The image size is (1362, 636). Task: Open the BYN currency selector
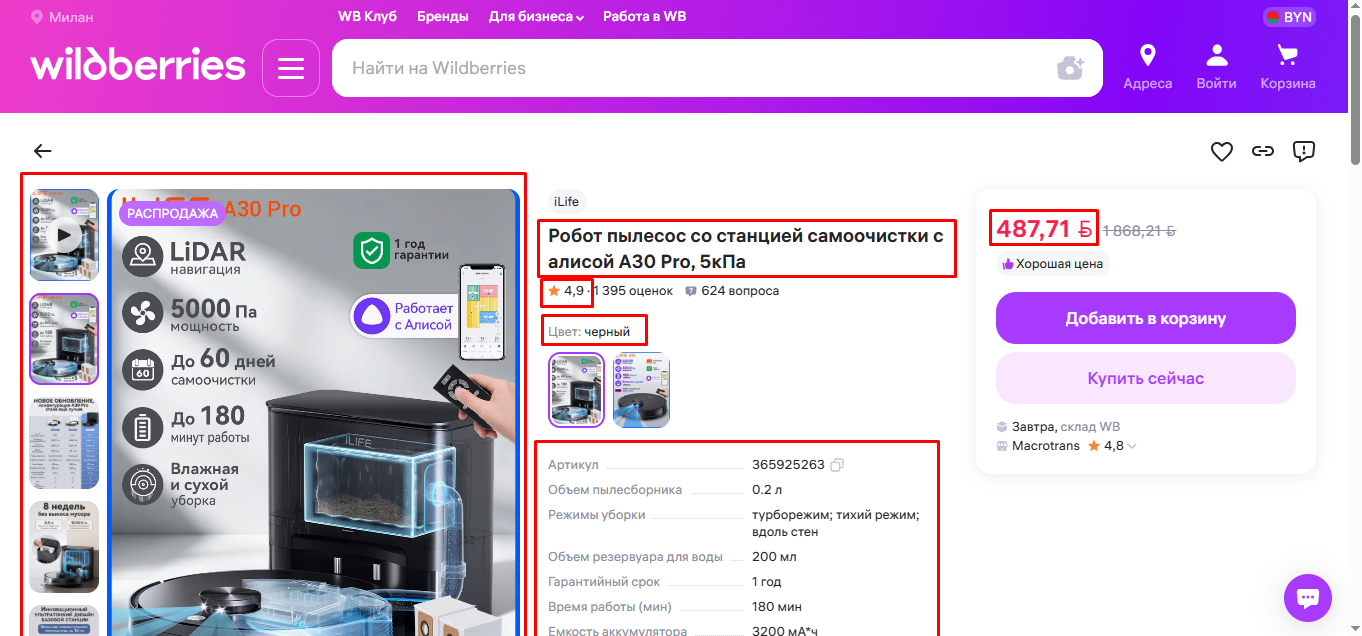pyautogui.click(x=1288, y=16)
